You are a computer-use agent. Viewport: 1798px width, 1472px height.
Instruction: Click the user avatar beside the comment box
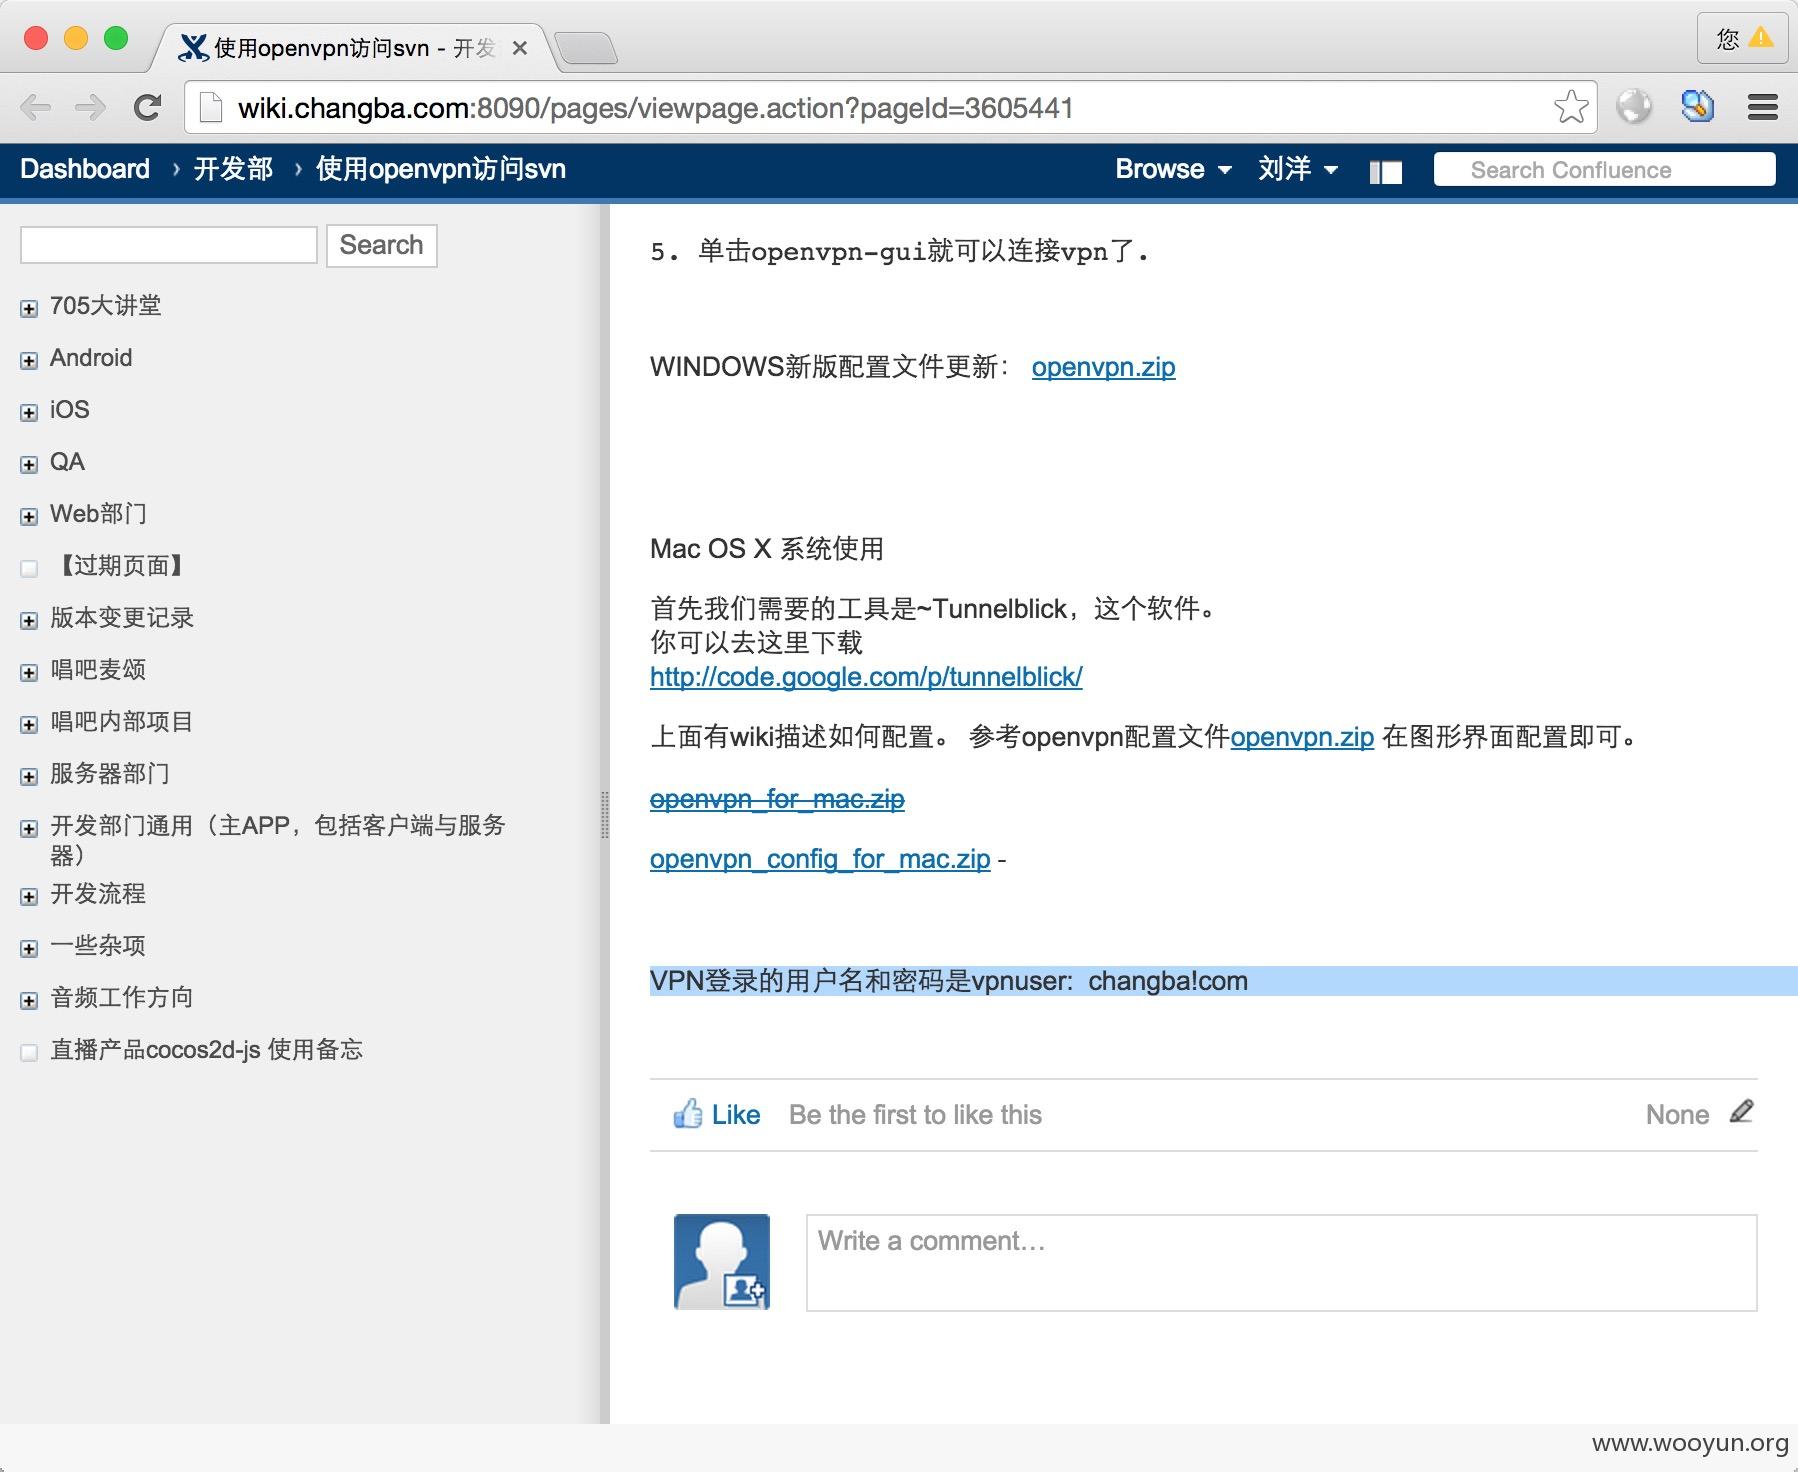tap(722, 1262)
